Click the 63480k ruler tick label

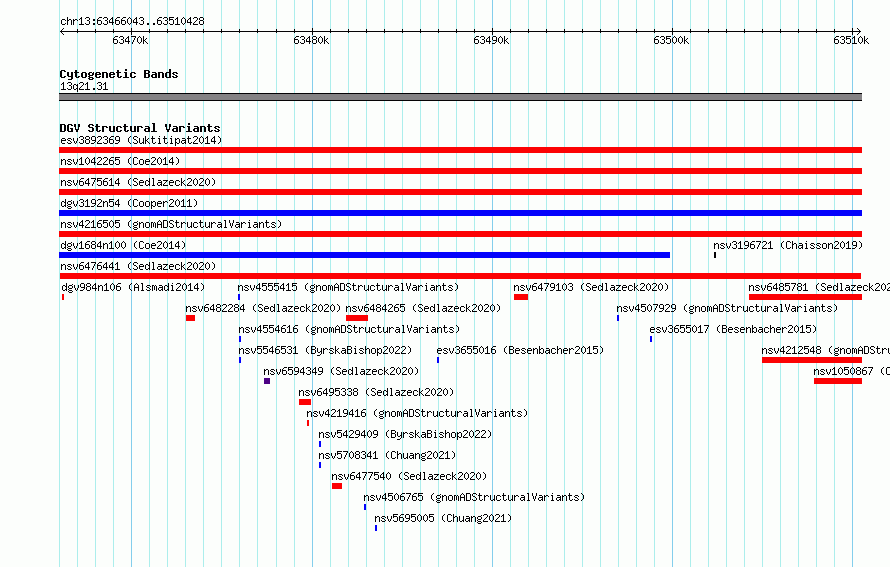pos(311,40)
